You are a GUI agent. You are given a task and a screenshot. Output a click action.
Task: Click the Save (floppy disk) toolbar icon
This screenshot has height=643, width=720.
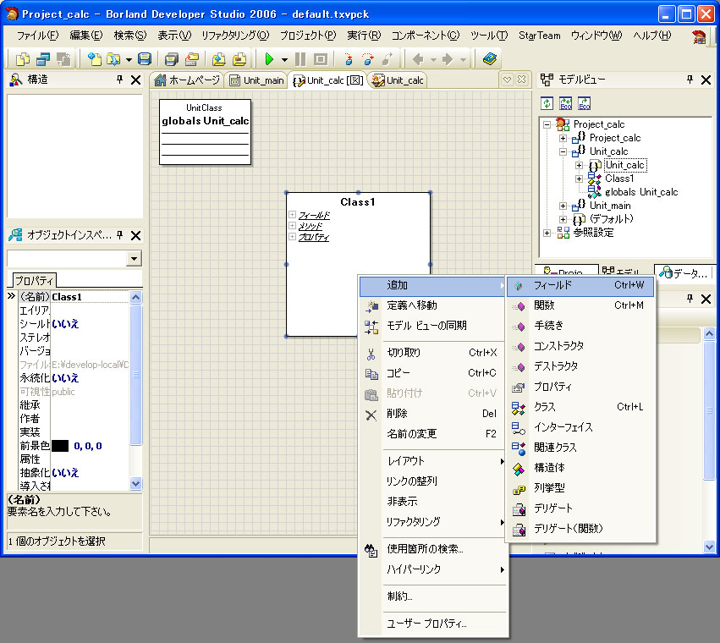click(145, 59)
